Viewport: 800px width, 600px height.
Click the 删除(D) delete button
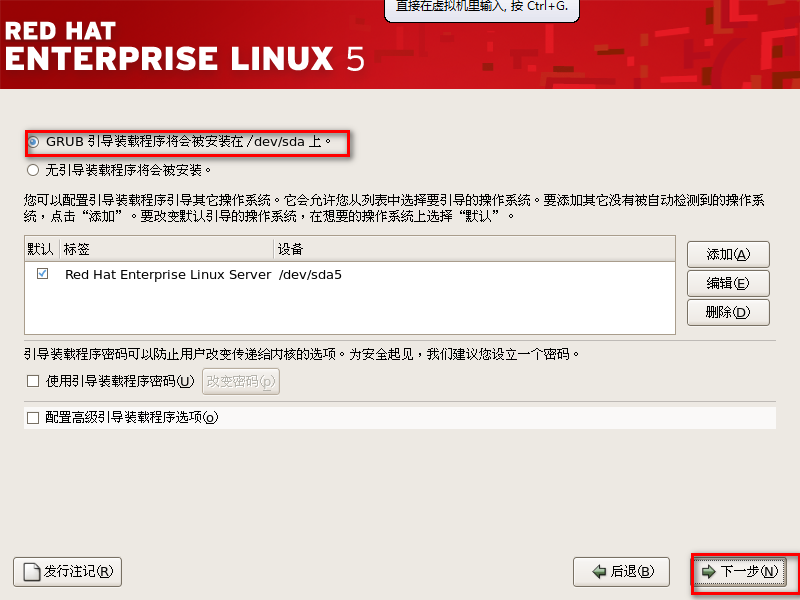[x=728, y=312]
